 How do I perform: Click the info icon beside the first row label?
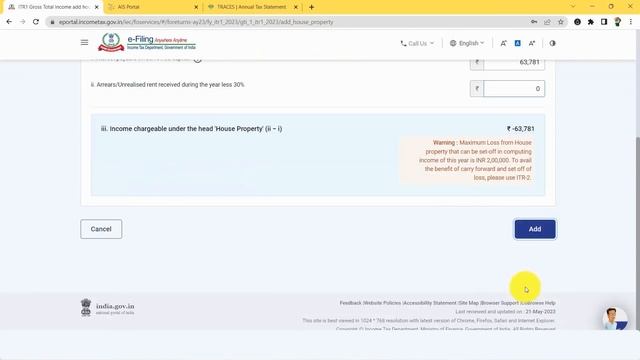click(x=198, y=60)
